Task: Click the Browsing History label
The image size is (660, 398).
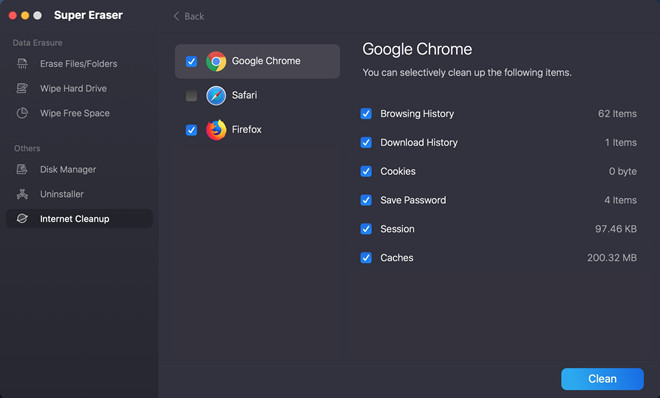Action: pyautogui.click(x=417, y=114)
